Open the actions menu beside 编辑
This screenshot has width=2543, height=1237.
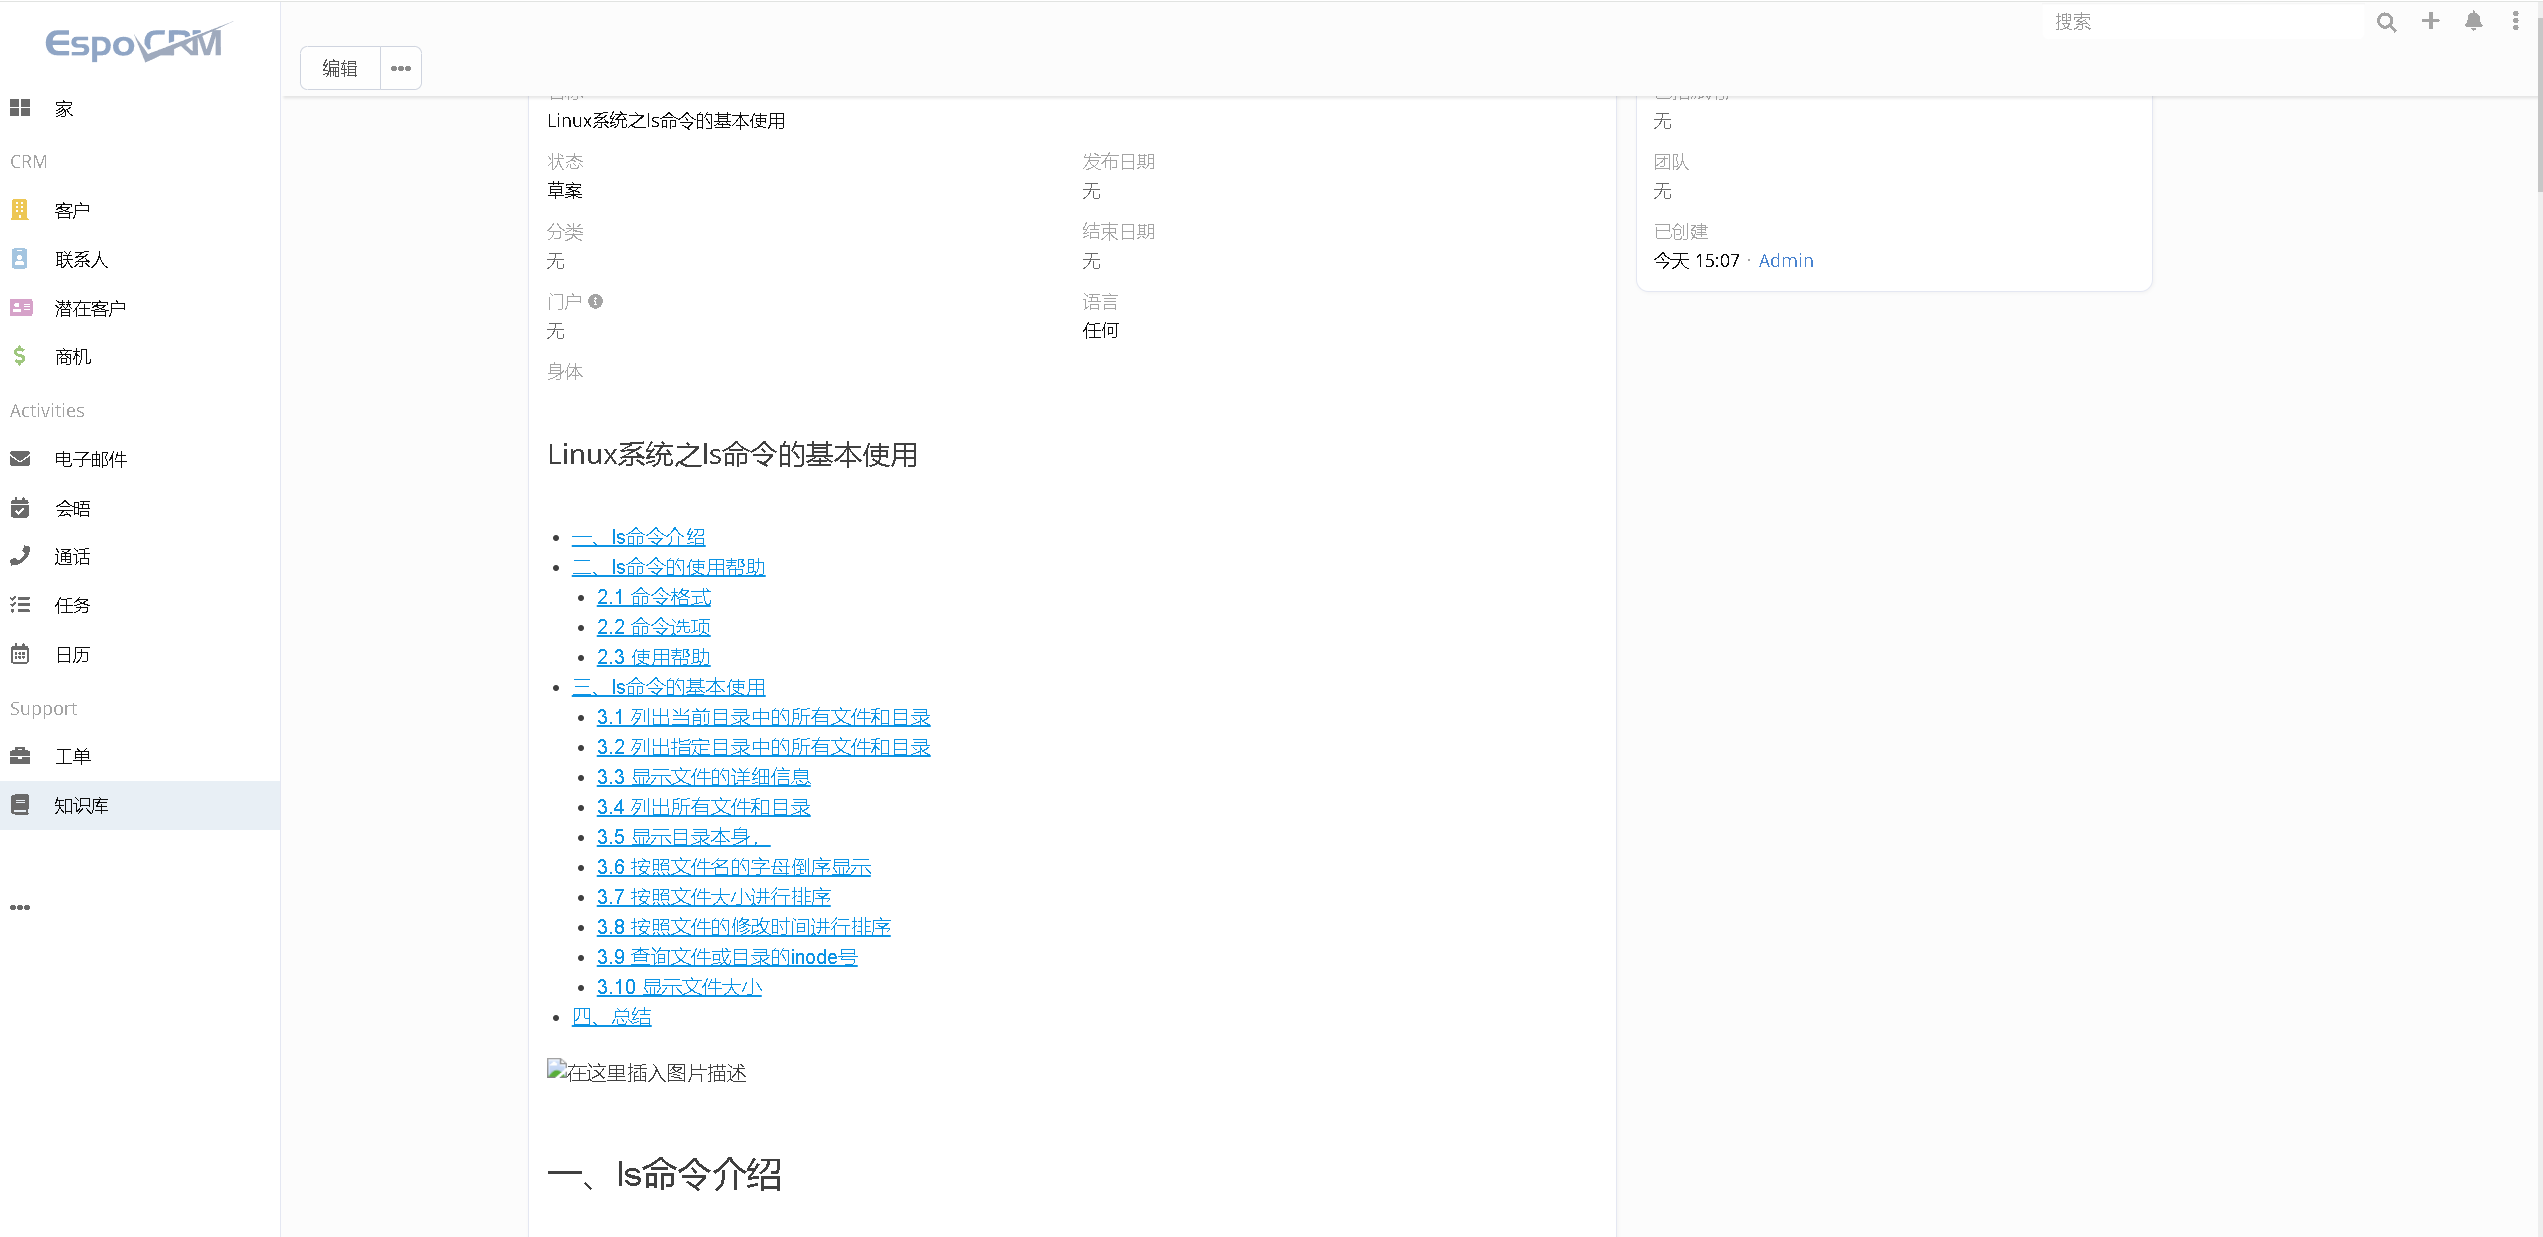click(x=400, y=67)
